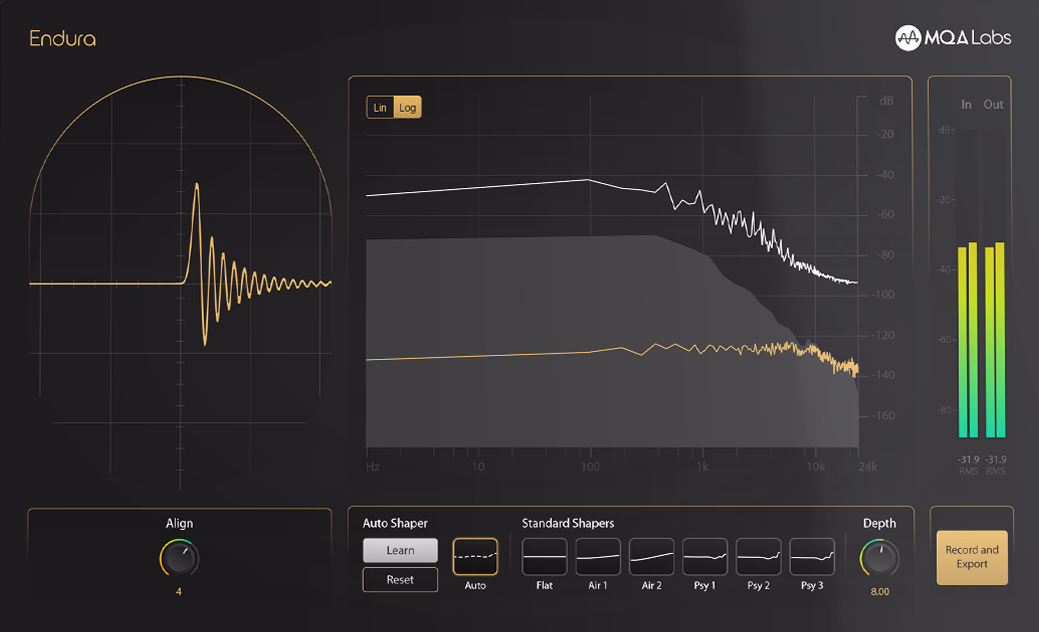Choose the Psy 1 shaper preset
This screenshot has width=1039, height=632.
[x=705, y=556]
